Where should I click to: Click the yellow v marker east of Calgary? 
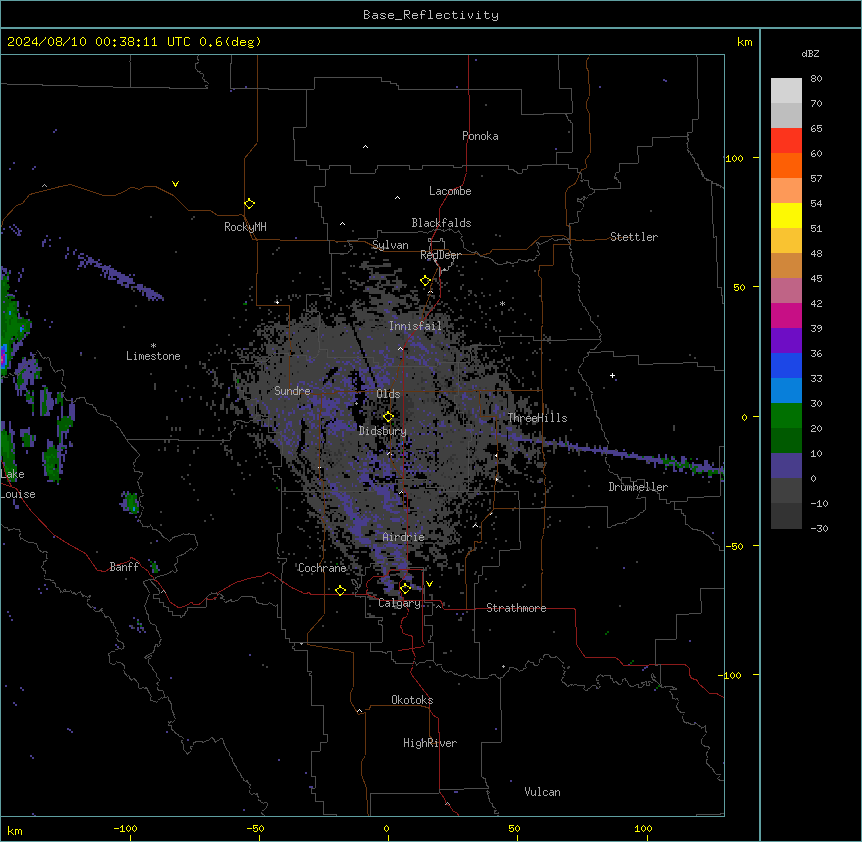pyautogui.click(x=429, y=584)
